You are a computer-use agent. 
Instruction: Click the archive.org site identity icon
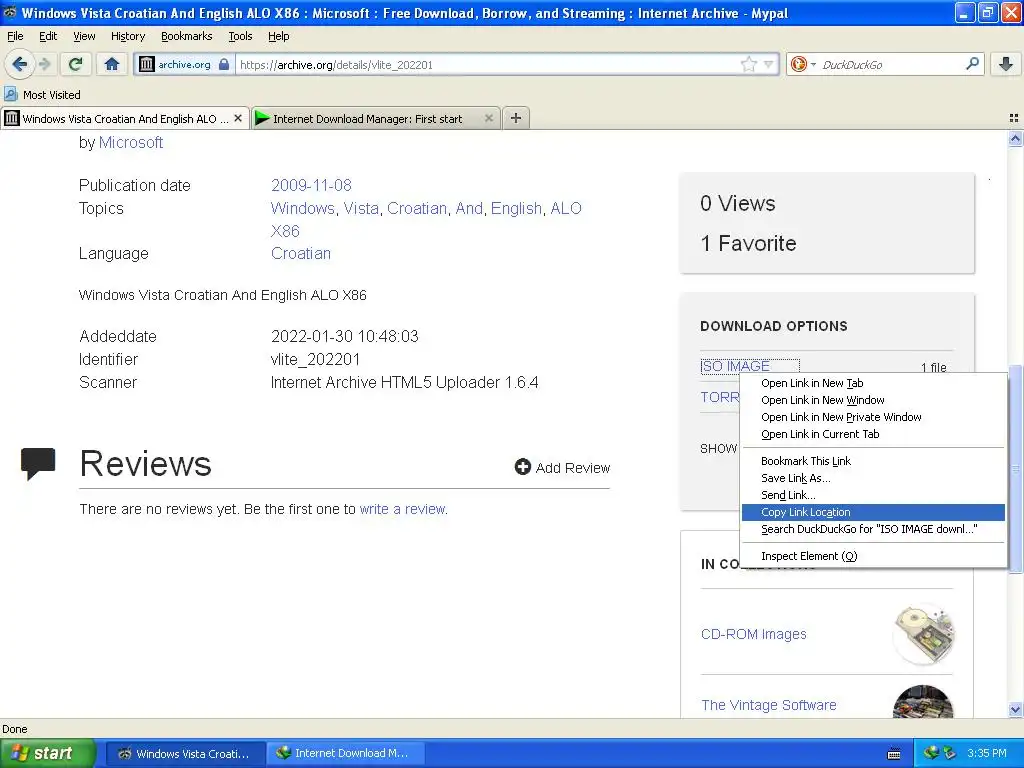tap(184, 64)
